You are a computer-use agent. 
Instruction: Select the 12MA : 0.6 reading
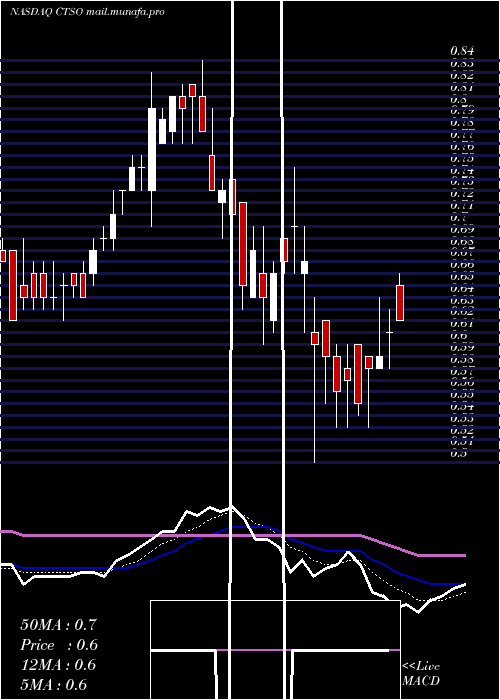(58, 665)
